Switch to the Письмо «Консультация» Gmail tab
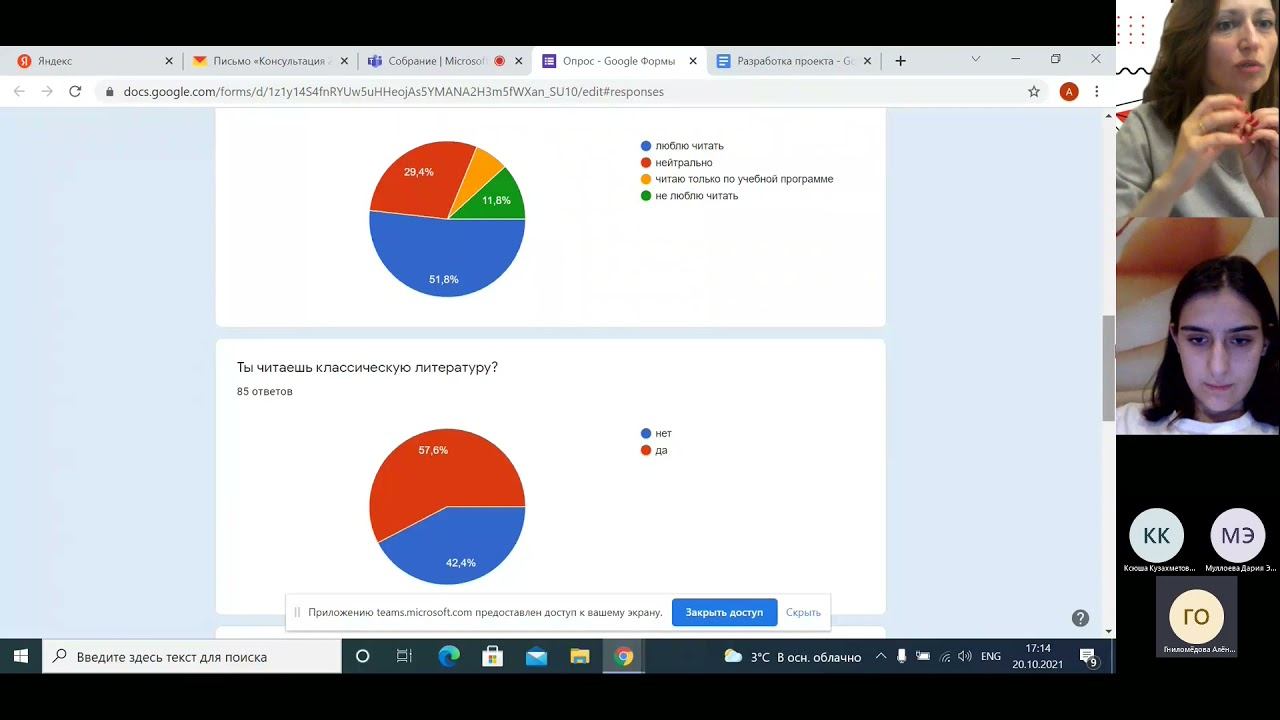Viewport: 1280px width, 720px height. point(270,61)
